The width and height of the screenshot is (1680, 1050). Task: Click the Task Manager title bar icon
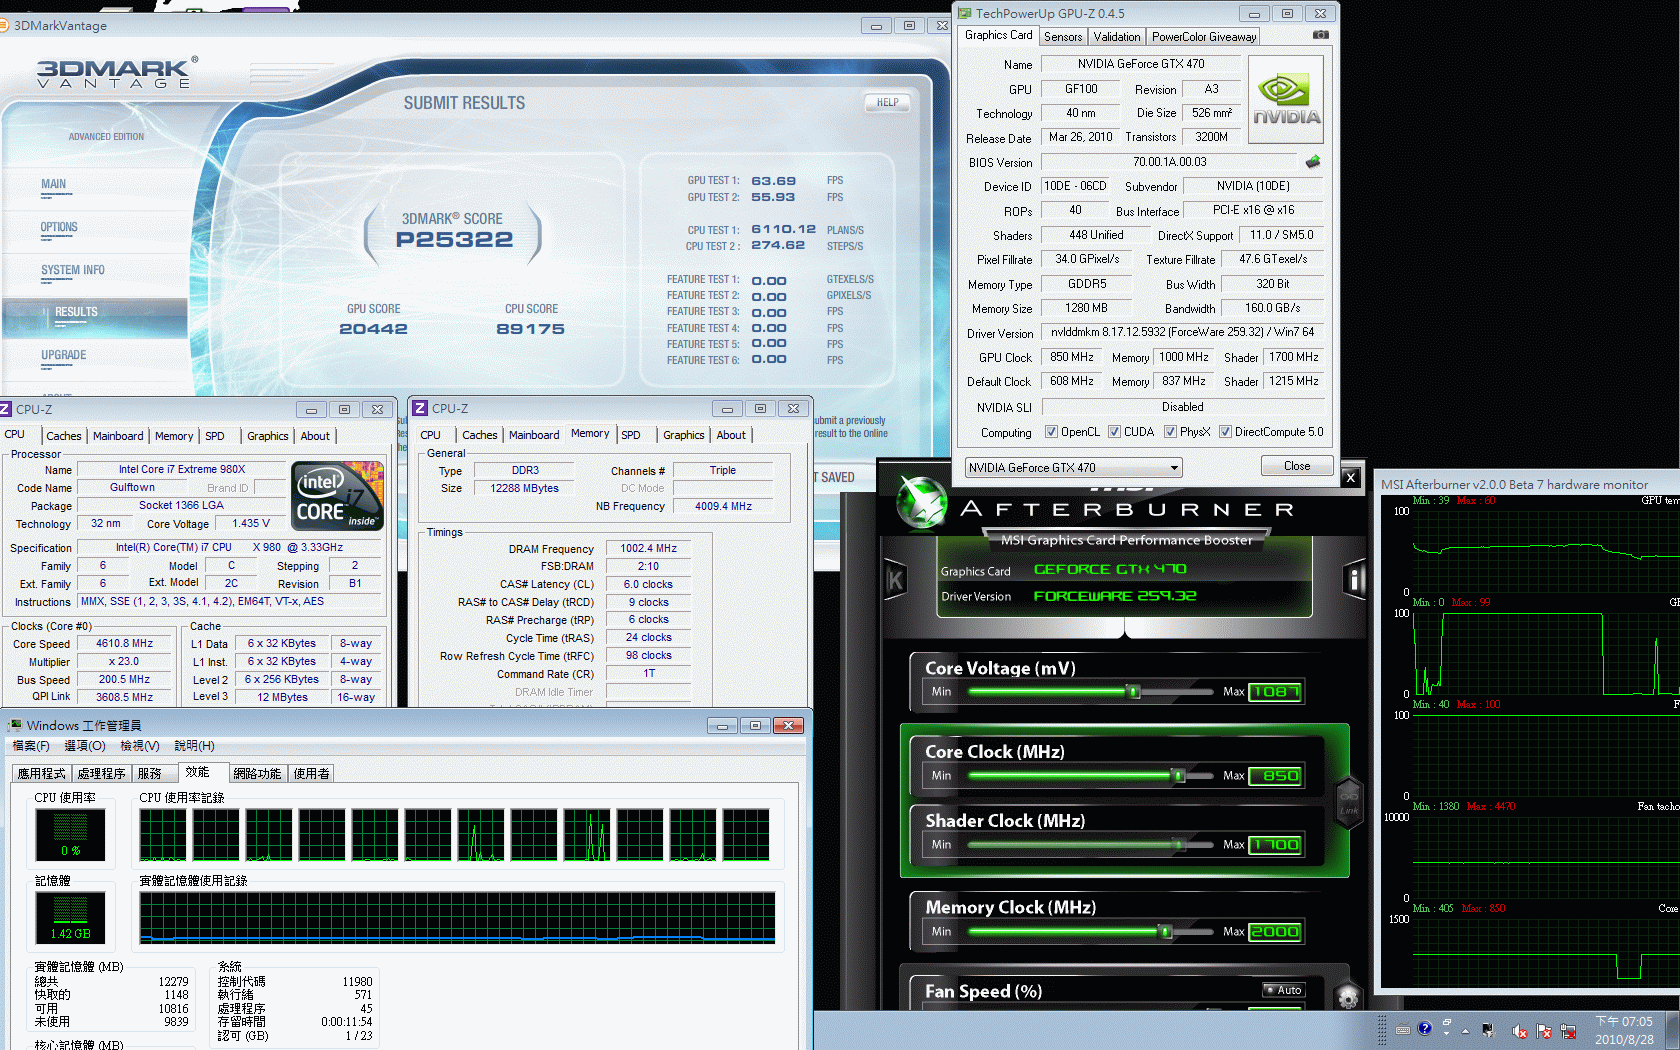[x=14, y=725]
